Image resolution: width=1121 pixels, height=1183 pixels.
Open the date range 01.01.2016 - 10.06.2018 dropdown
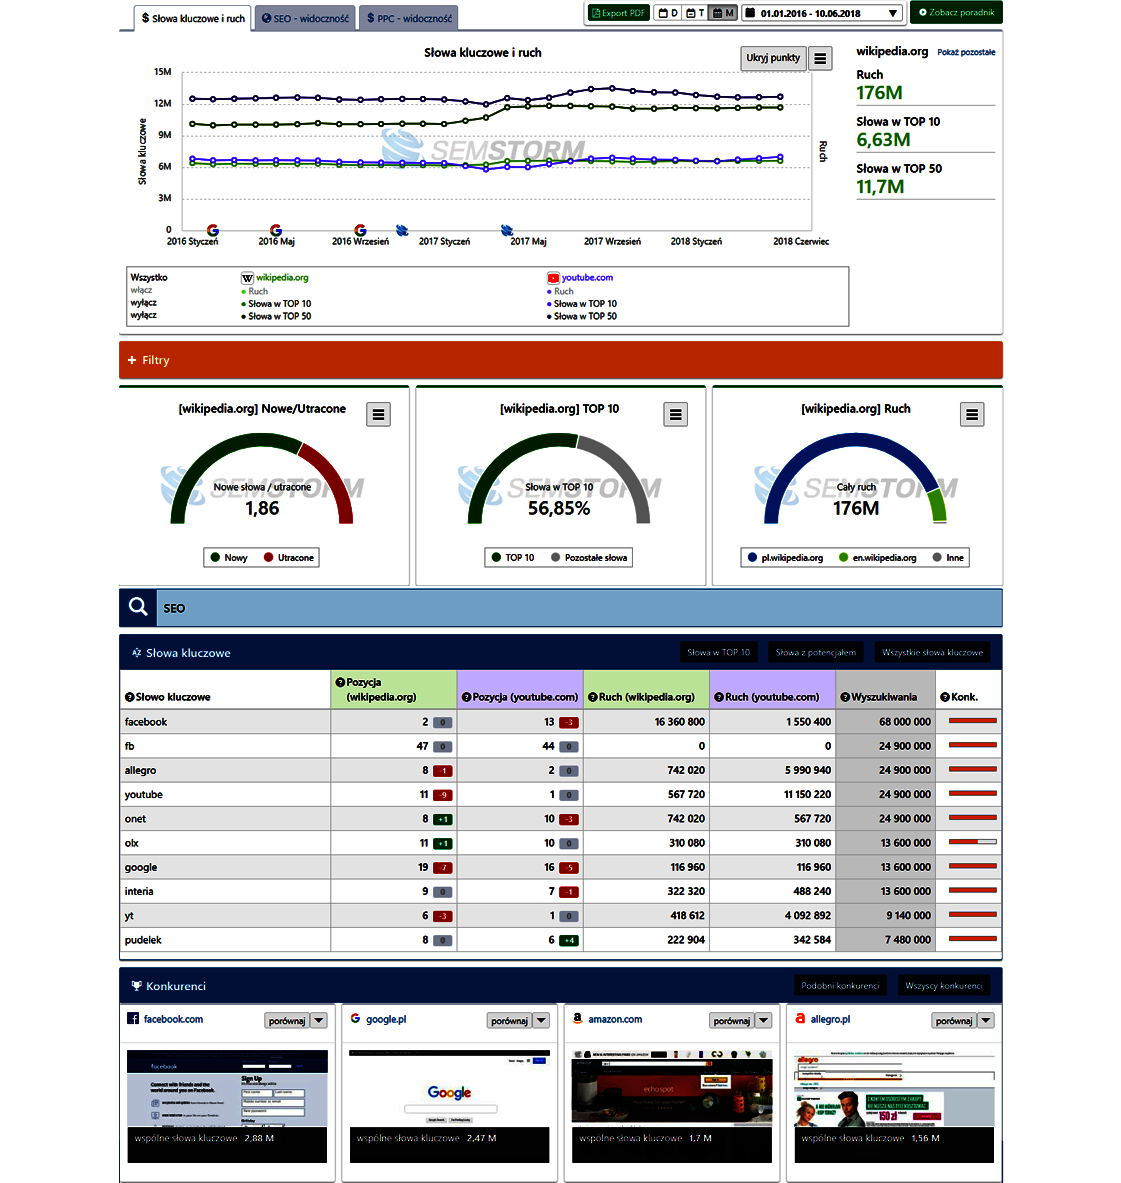pyautogui.click(x=822, y=13)
